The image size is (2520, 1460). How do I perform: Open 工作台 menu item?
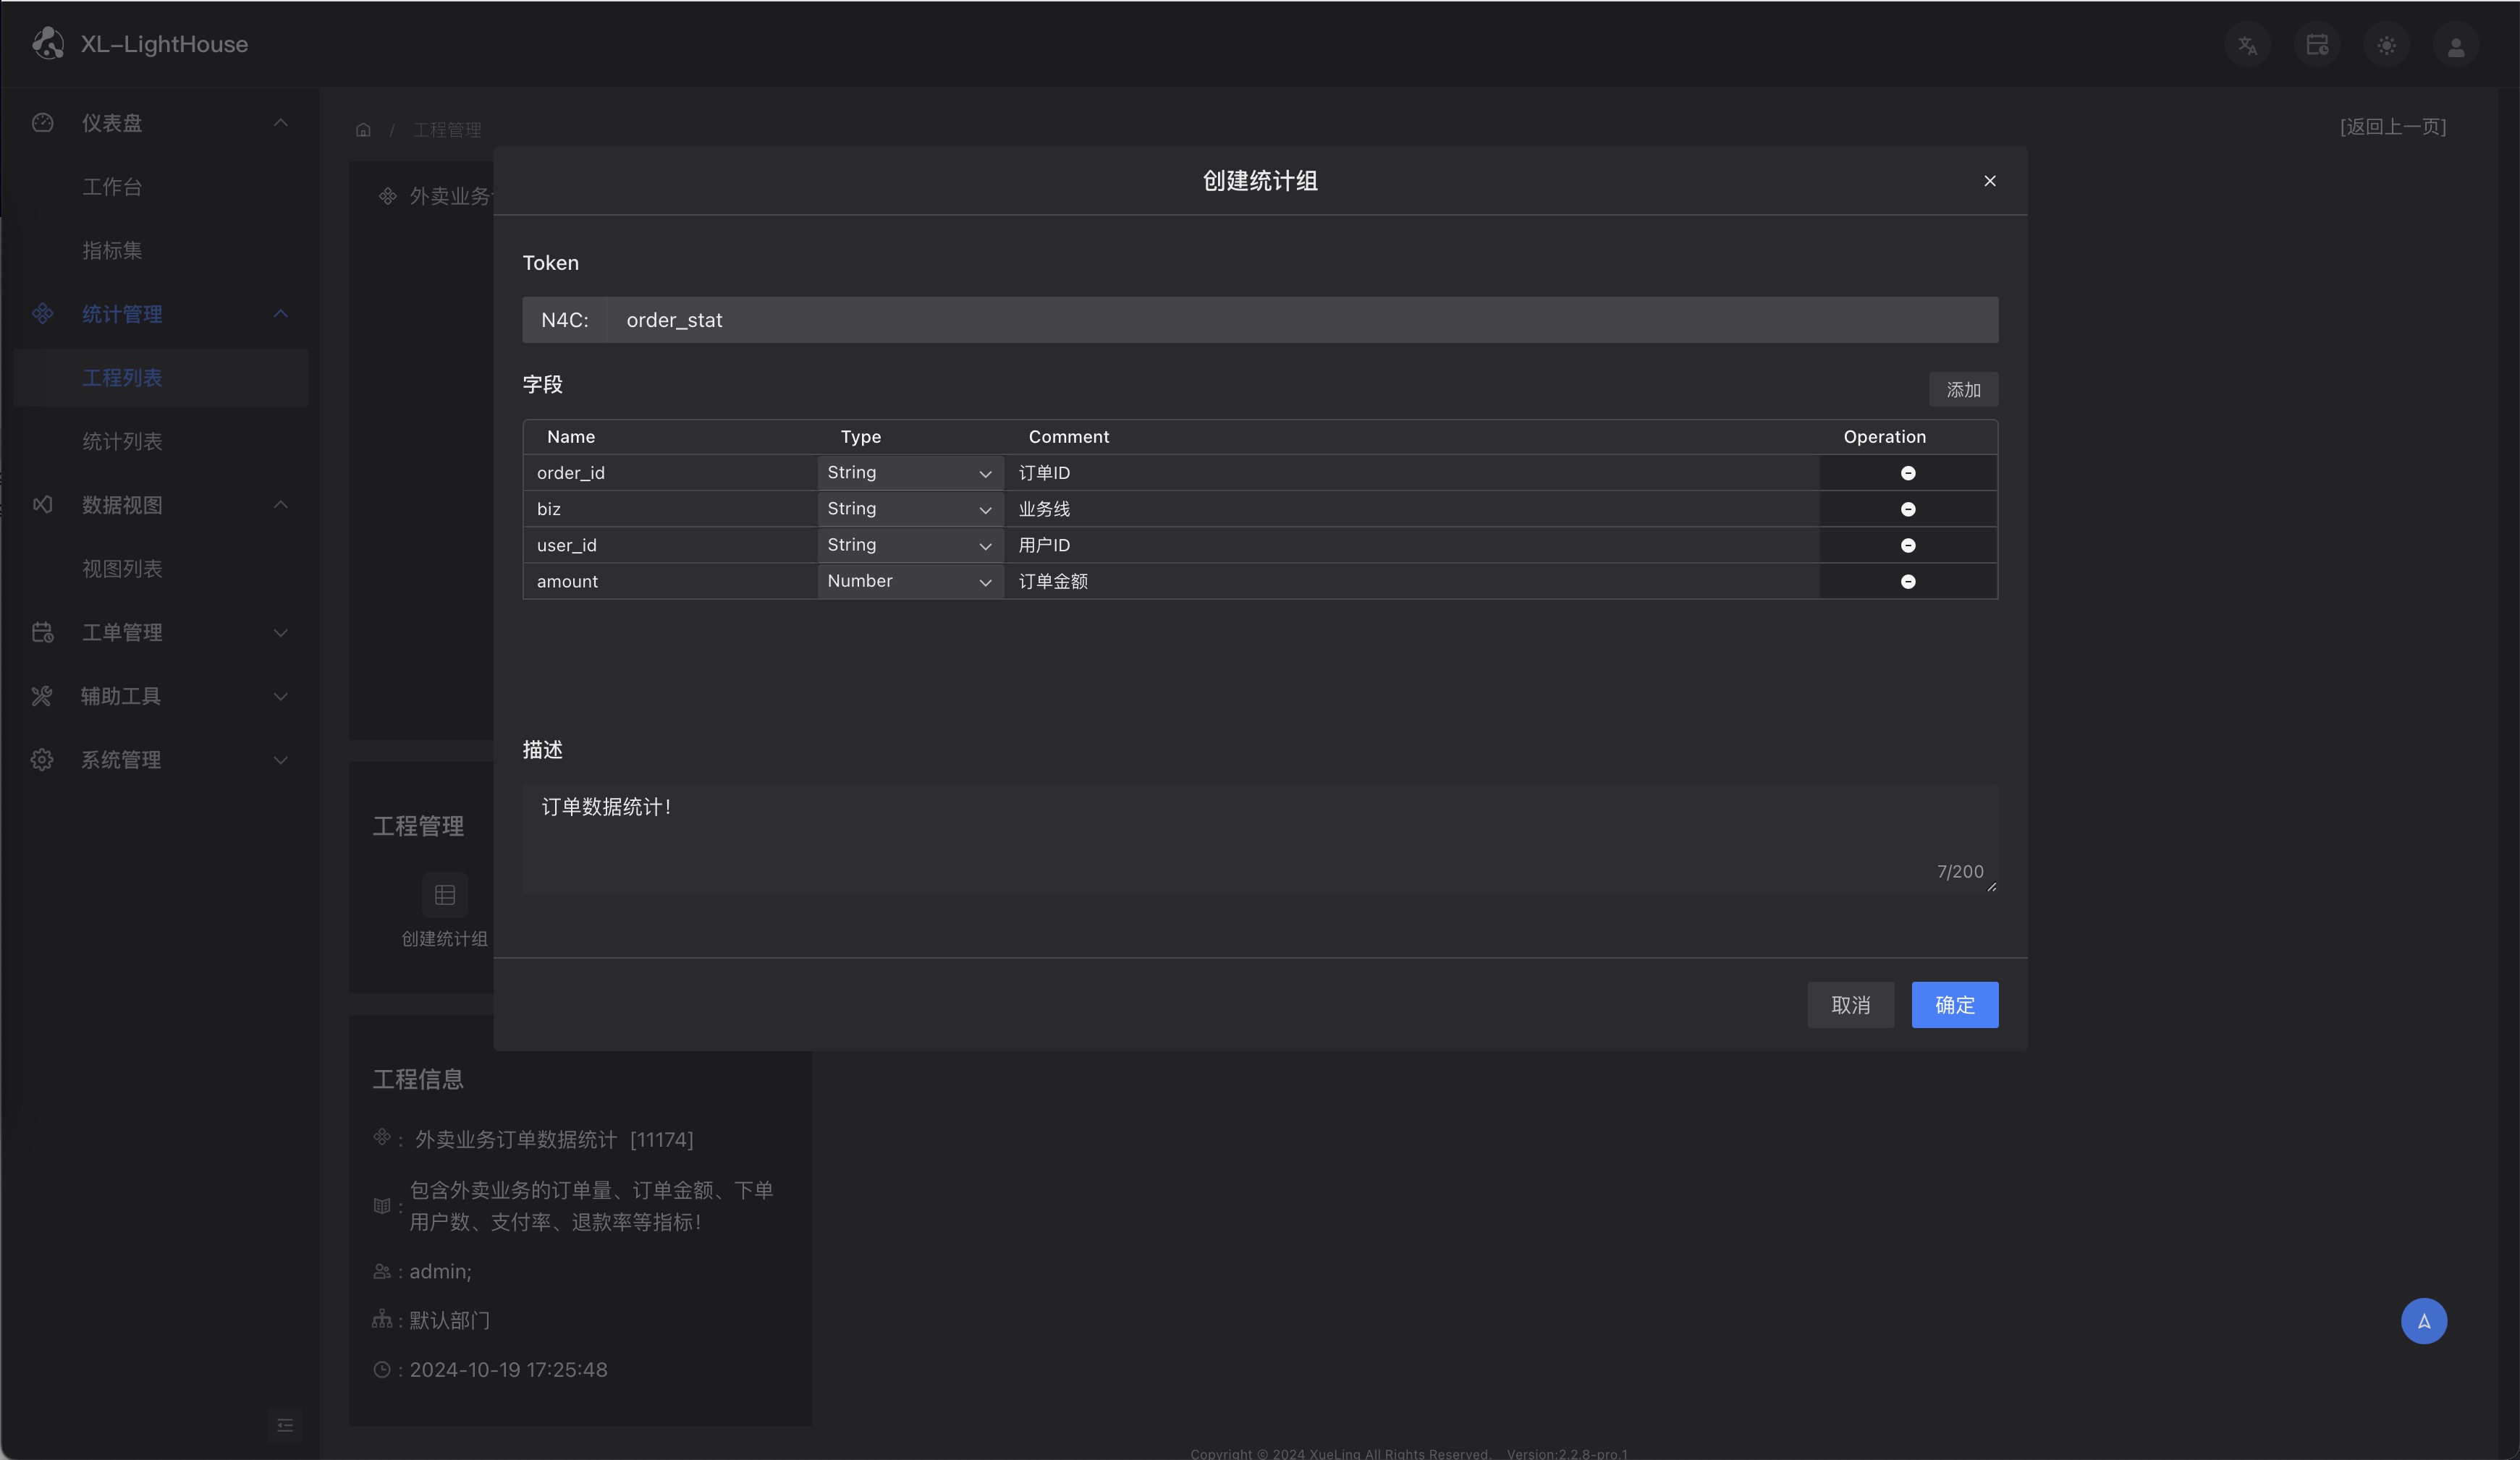coord(160,187)
